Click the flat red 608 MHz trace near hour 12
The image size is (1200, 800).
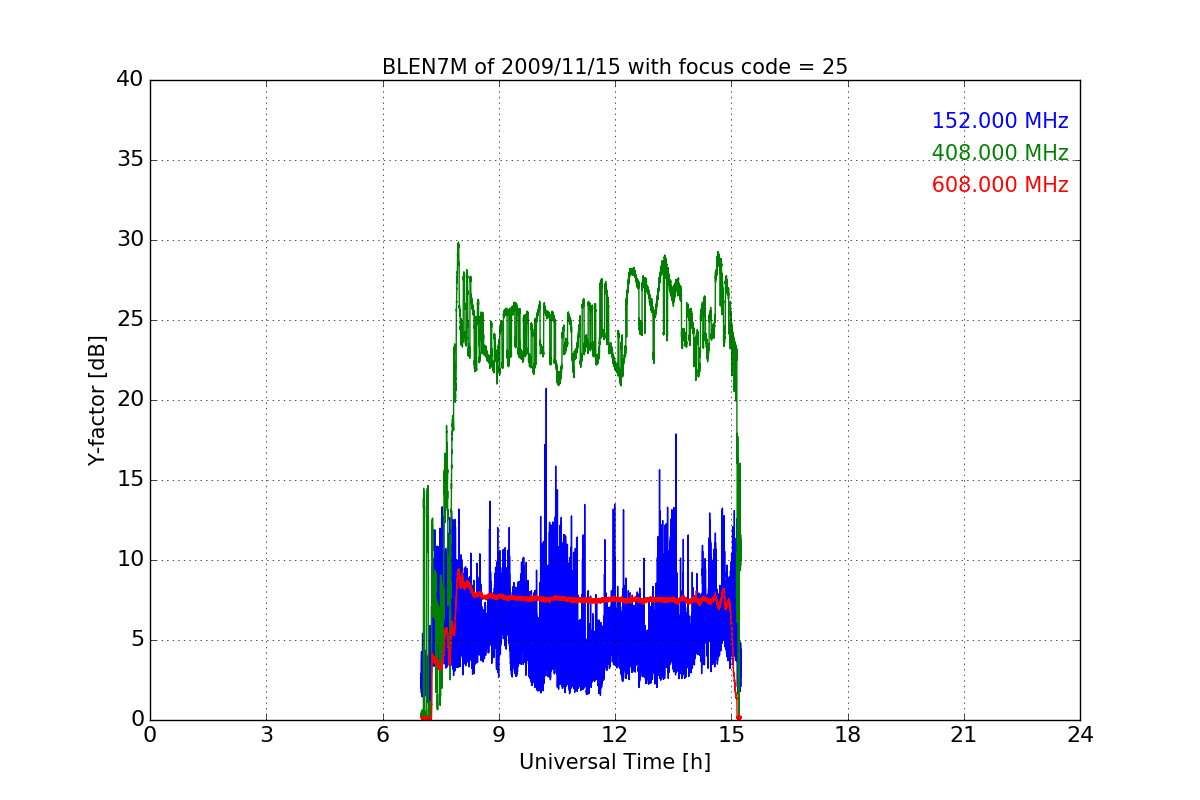[x=615, y=600]
